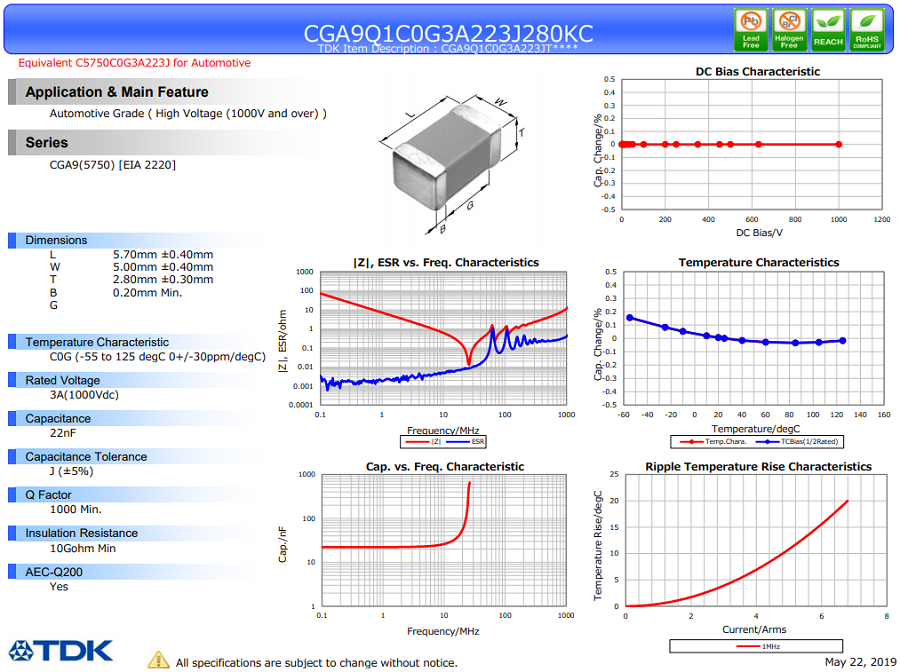This screenshot has height=672, width=900.
Task: Click the Temperature/degC axis label
Action: point(755,429)
